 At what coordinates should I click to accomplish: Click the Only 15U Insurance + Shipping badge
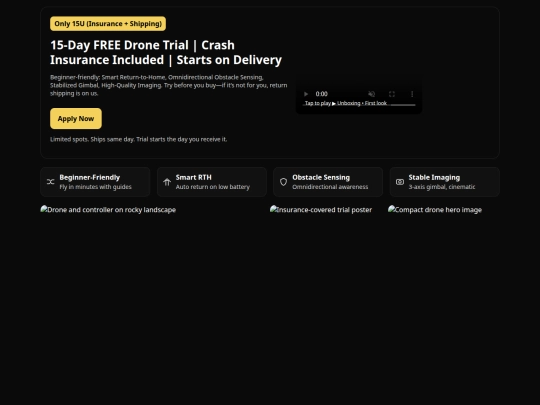(x=108, y=24)
